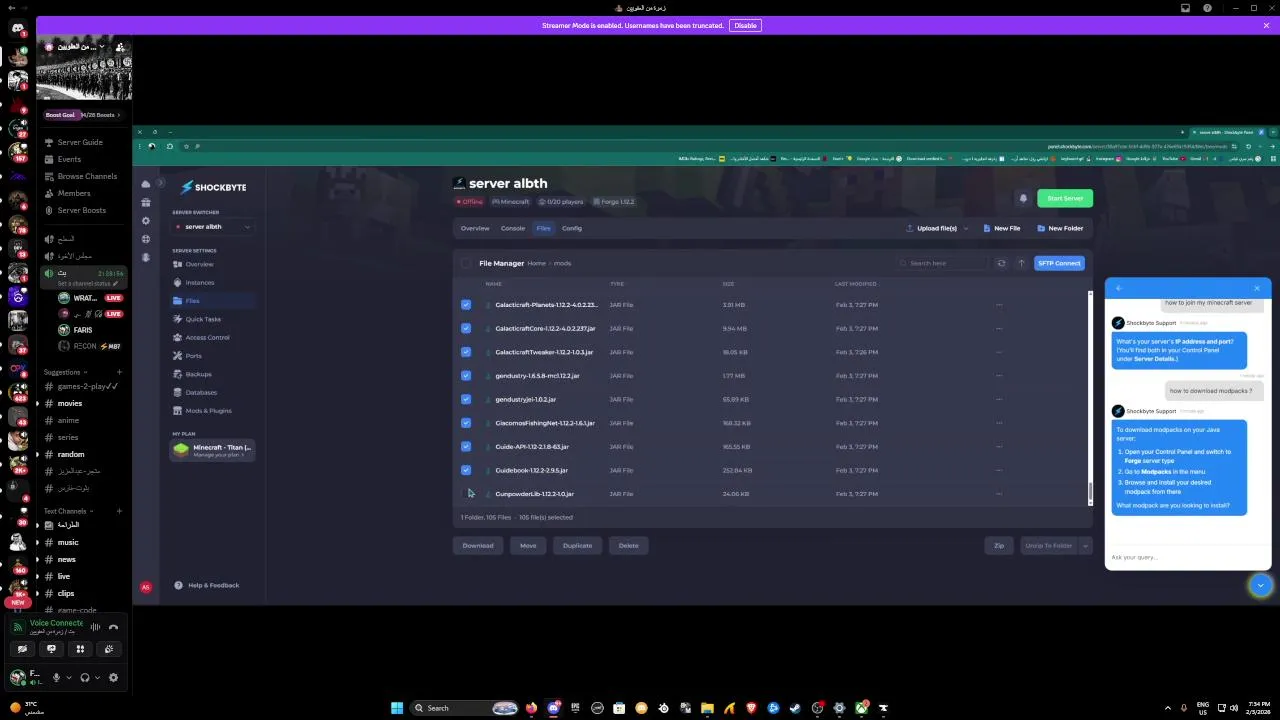Expand microphone options arrow in Discord panel
The image size is (1280, 720).
69,677
